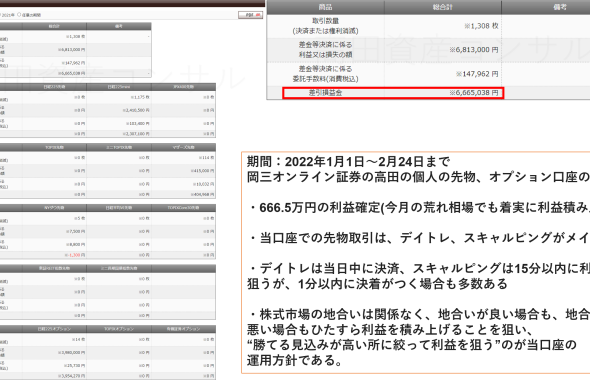Image resolution: width=590 pixels, height=380 pixels.
Task: Click the 委託手数料(消費税込) label in the enlarged table
Action: point(325,79)
